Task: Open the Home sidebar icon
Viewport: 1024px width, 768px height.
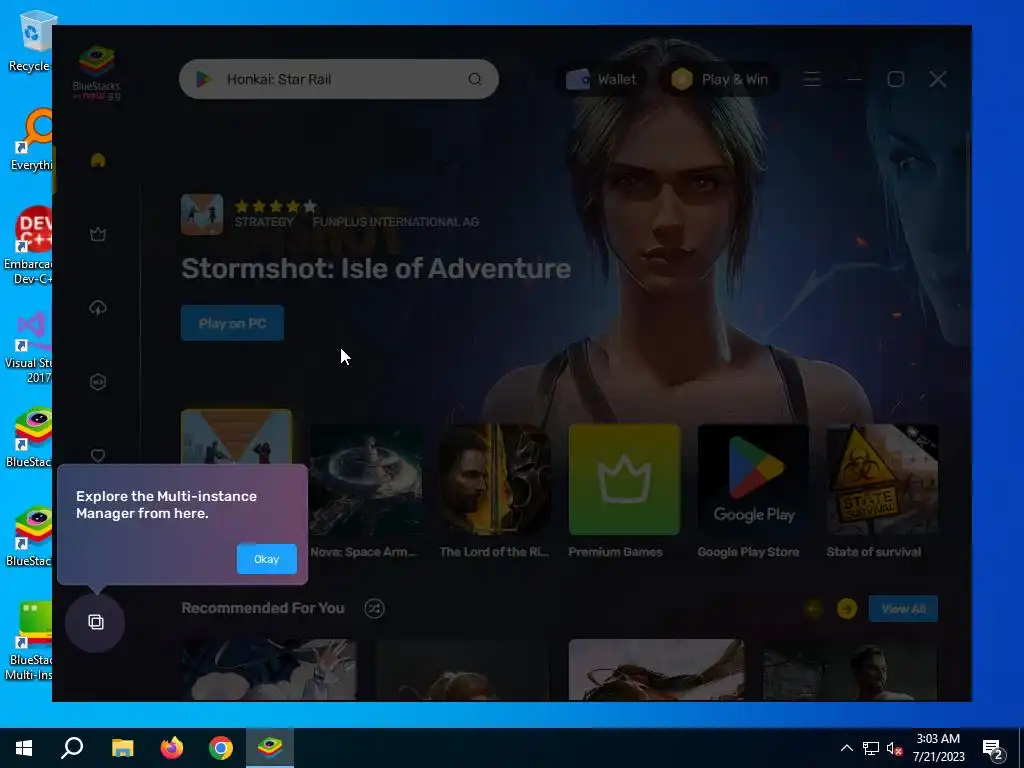Action: point(98,160)
